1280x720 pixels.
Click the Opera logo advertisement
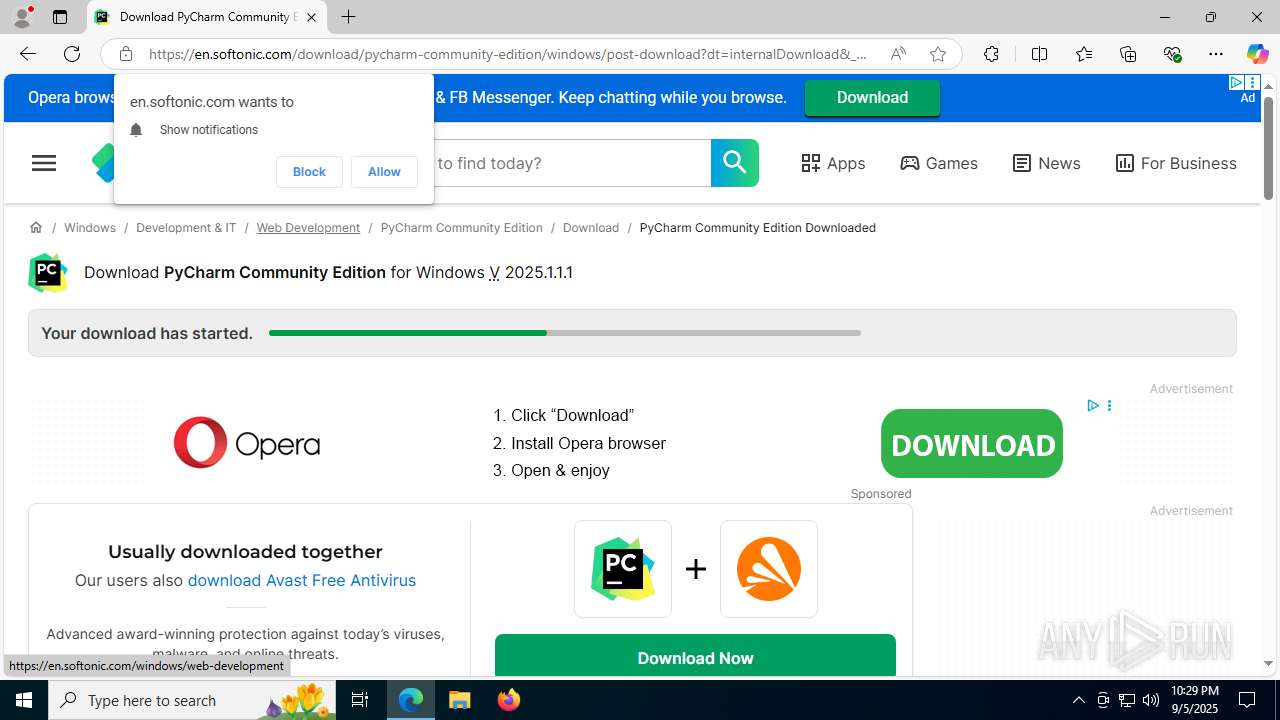coord(247,443)
